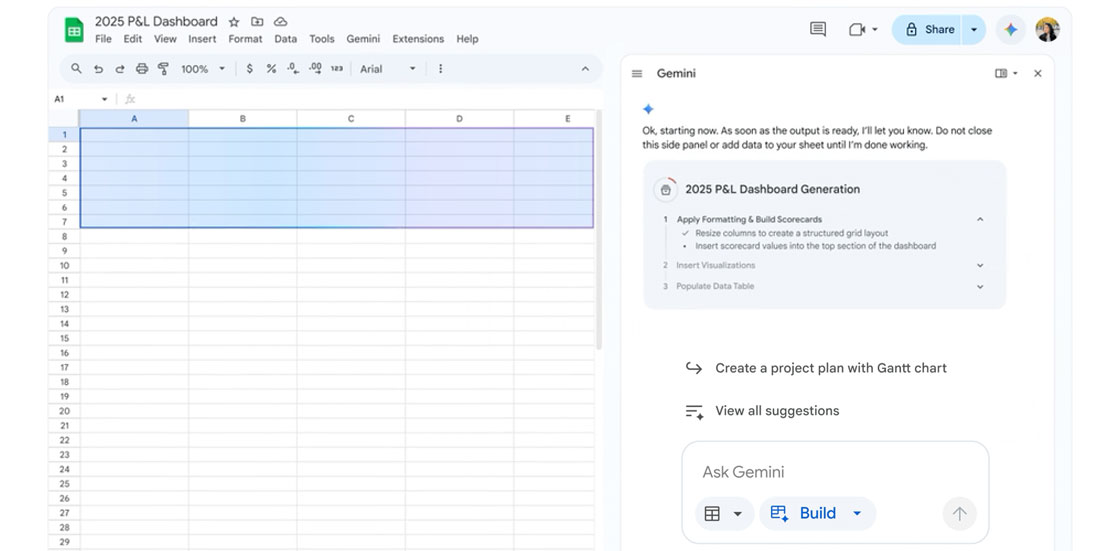This screenshot has height=551, width=1120.
Task: Select row 10 header
Action: pyautogui.click(x=64, y=265)
